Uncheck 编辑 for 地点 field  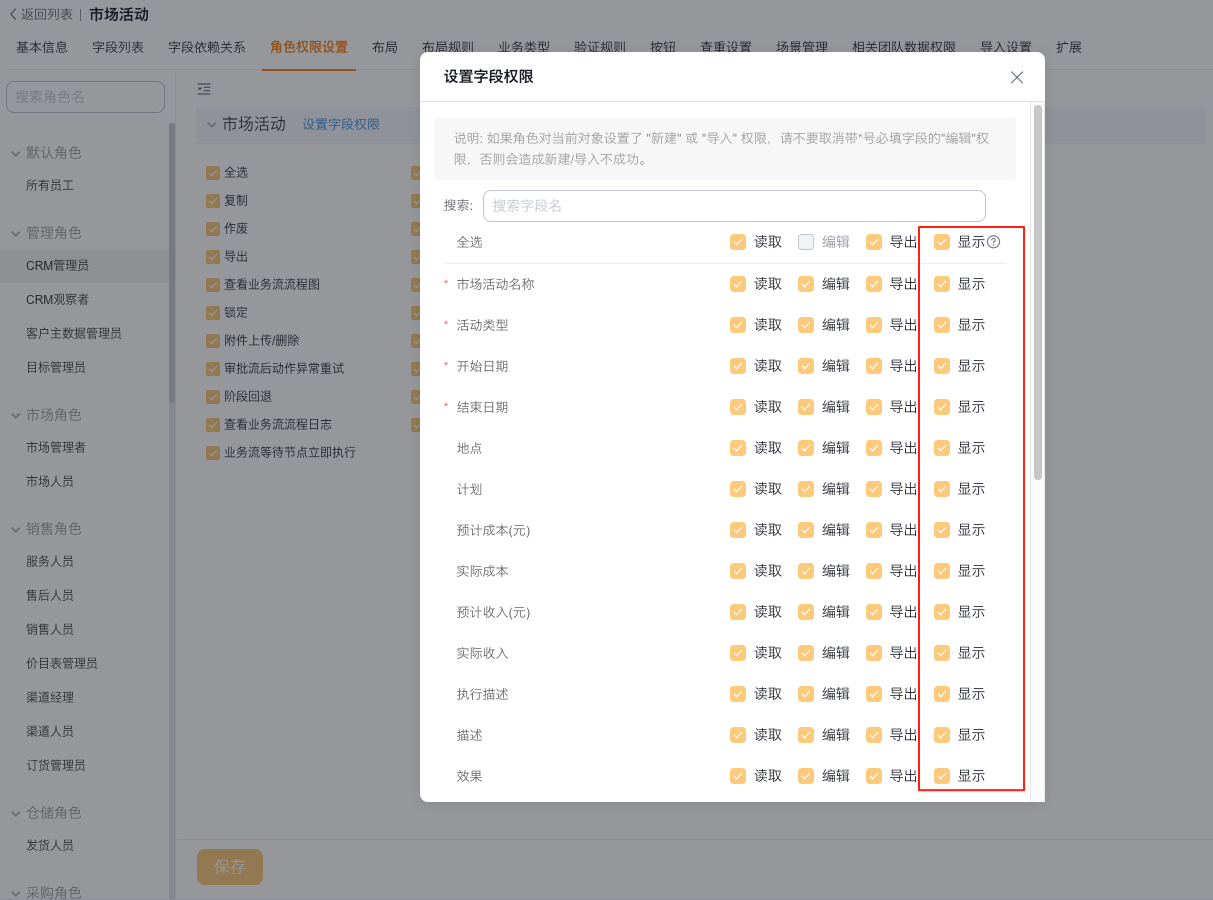click(x=806, y=448)
